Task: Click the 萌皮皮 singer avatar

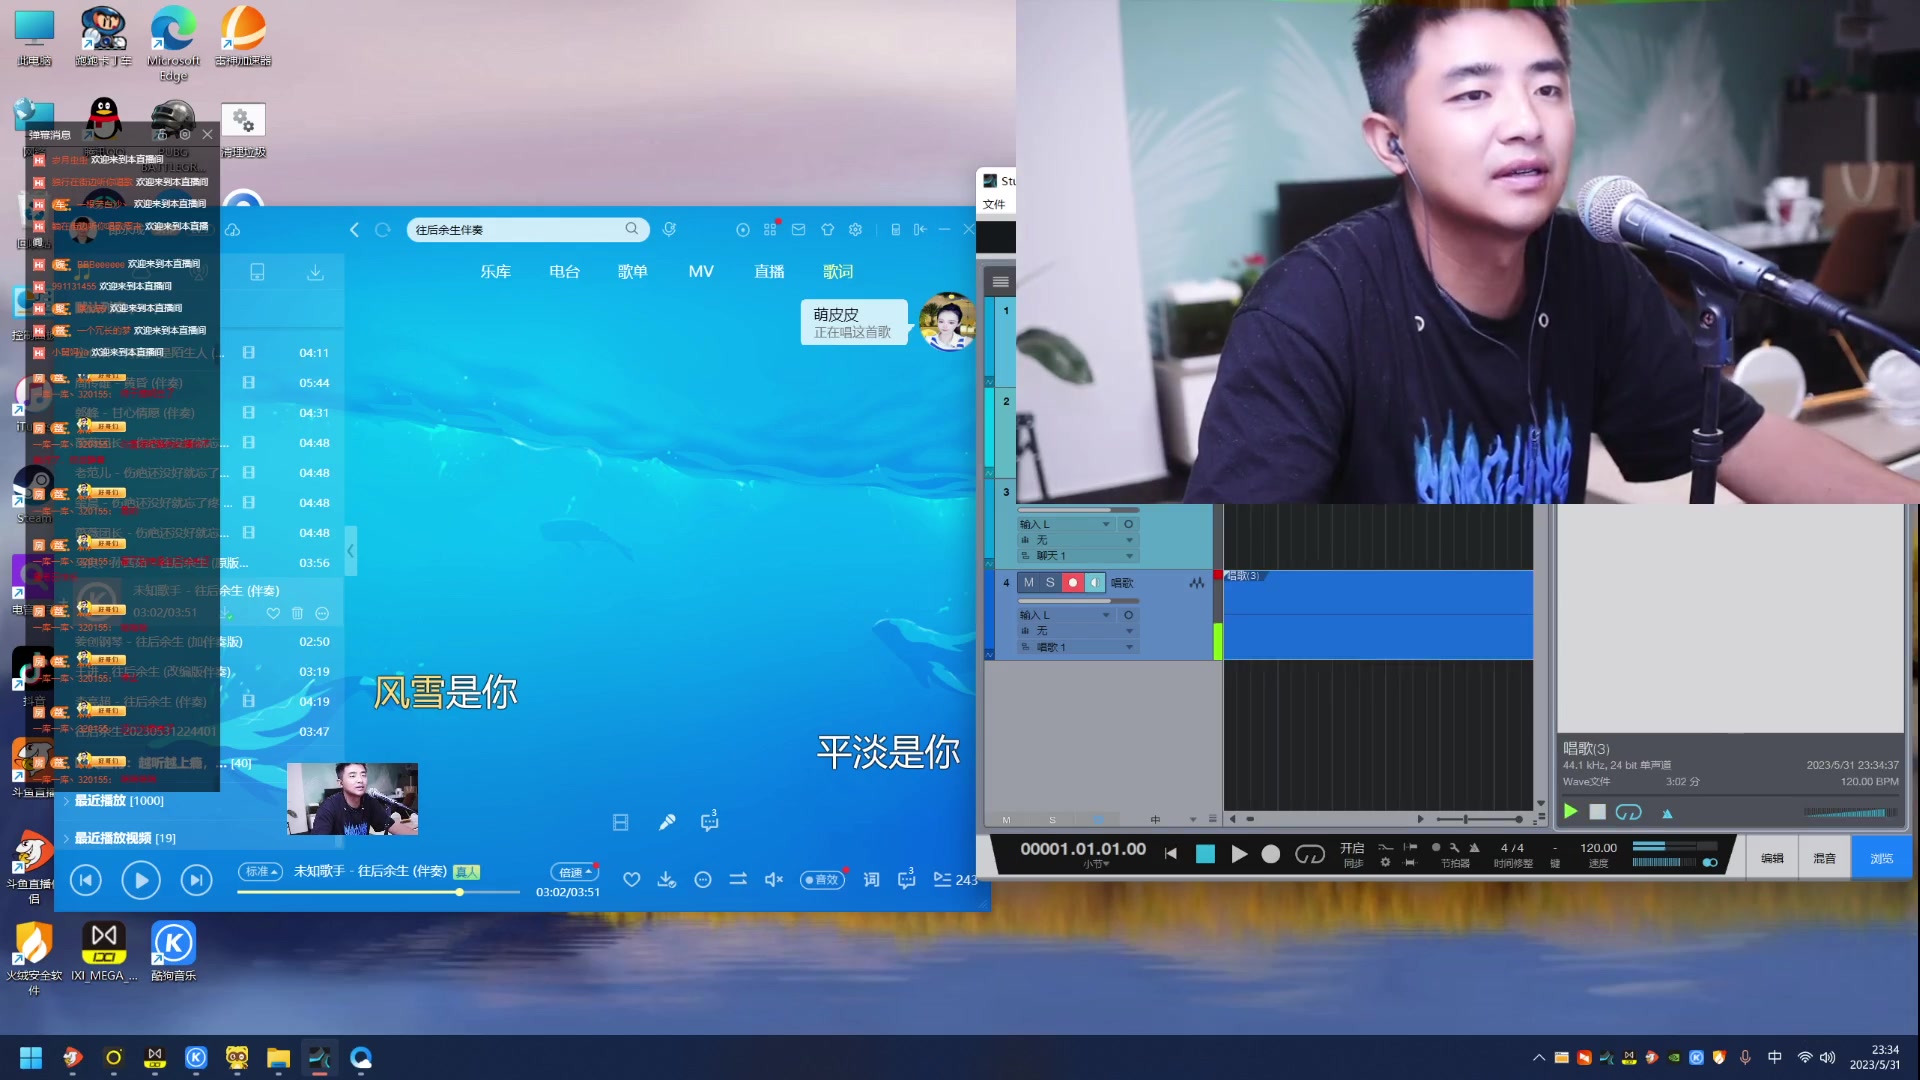Action: [947, 321]
